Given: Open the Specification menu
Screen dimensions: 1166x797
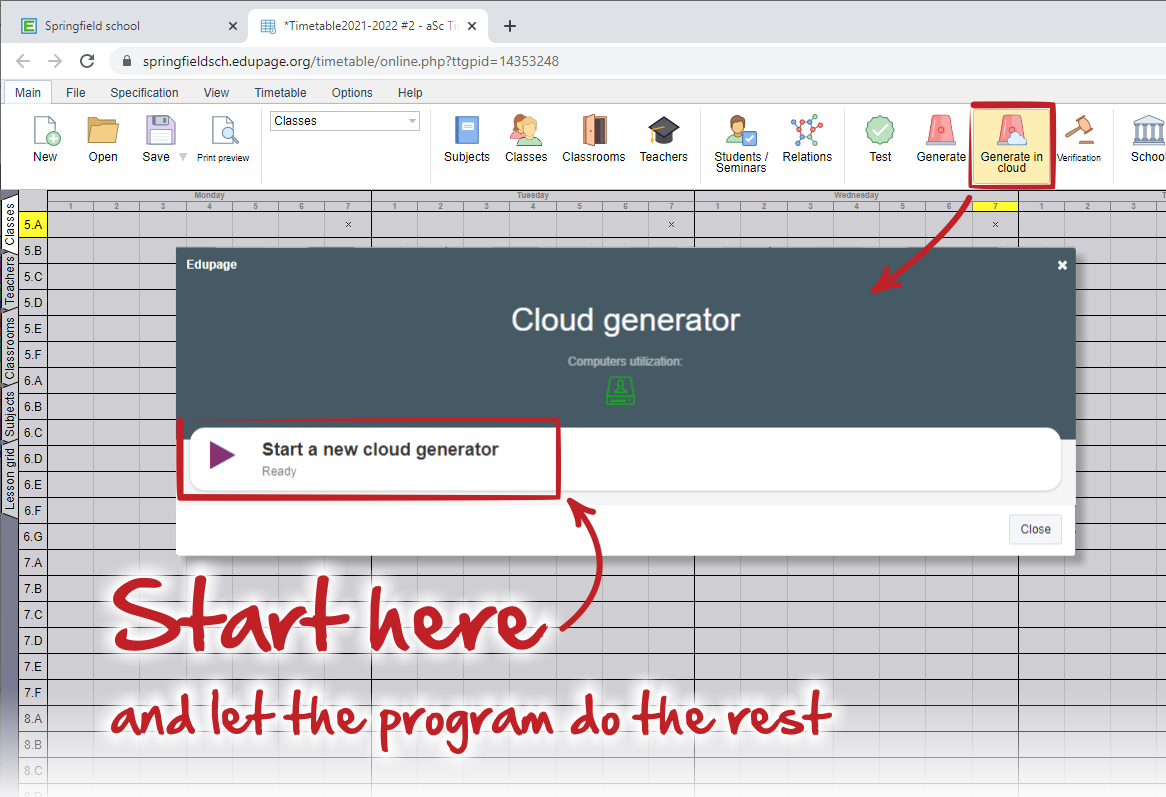Looking at the screenshot, I should (144, 93).
